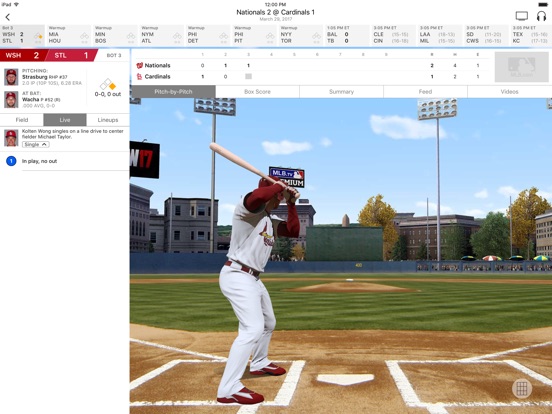
Task: Select the Field tab
Action: pyautogui.click(x=22, y=120)
